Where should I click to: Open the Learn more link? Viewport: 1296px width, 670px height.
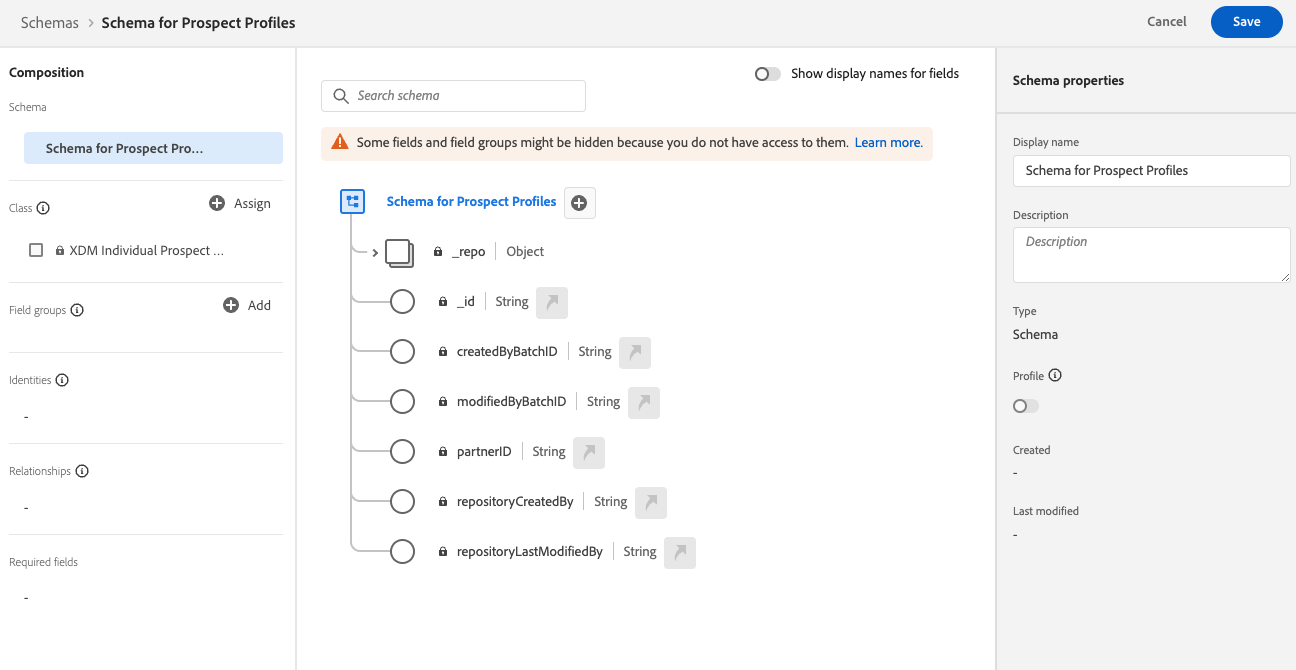point(887,143)
